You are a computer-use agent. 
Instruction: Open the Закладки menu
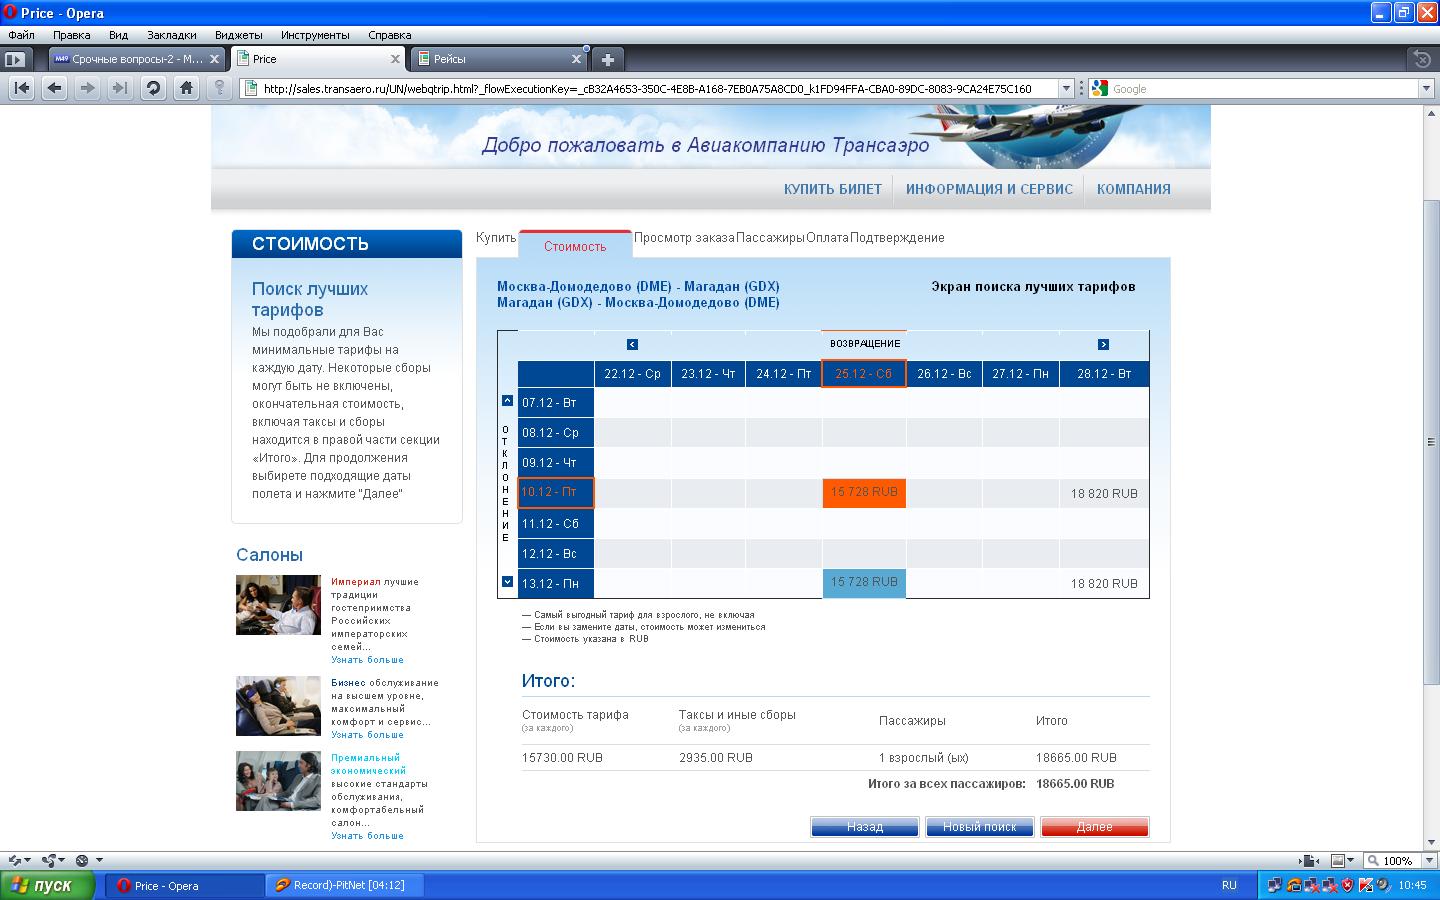coord(172,35)
